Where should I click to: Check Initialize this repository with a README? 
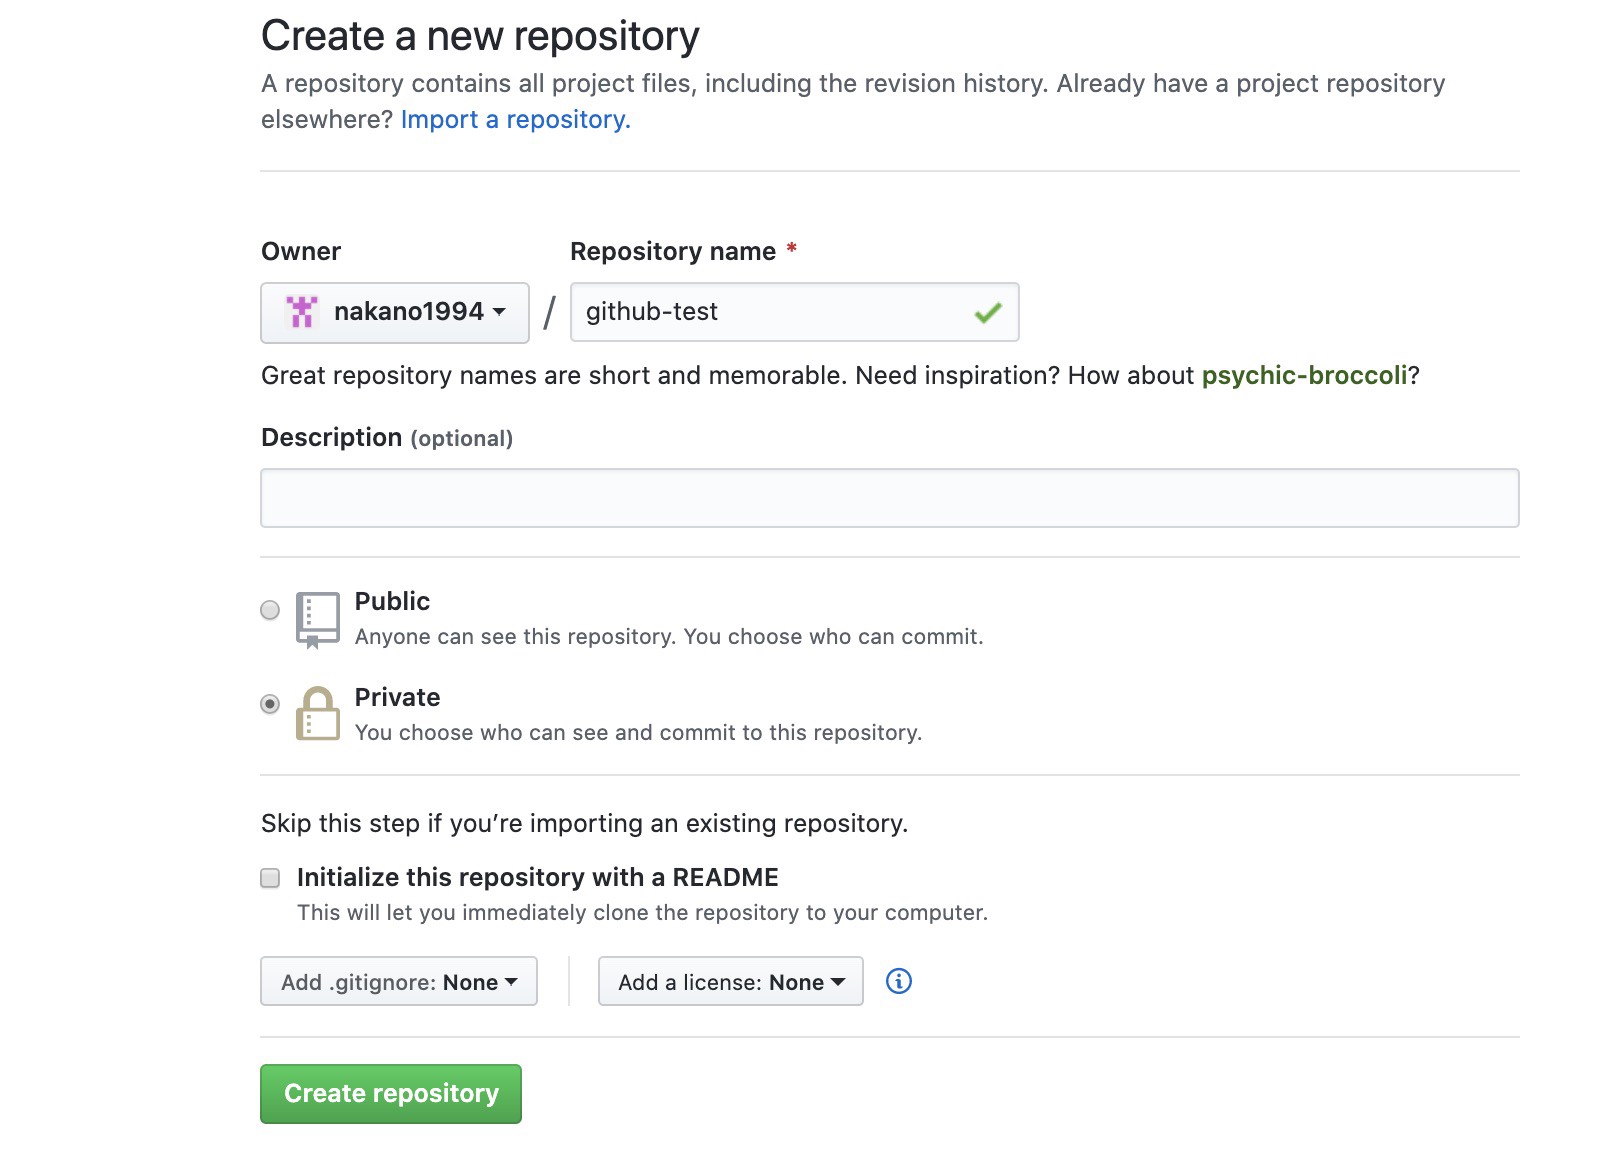pyautogui.click(x=270, y=878)
